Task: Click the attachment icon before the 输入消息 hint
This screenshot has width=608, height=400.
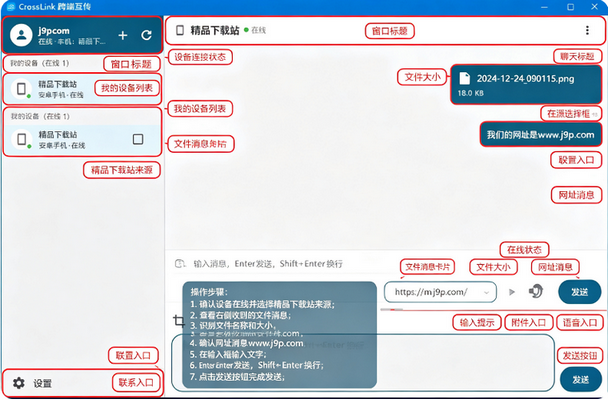Action: 180,264
